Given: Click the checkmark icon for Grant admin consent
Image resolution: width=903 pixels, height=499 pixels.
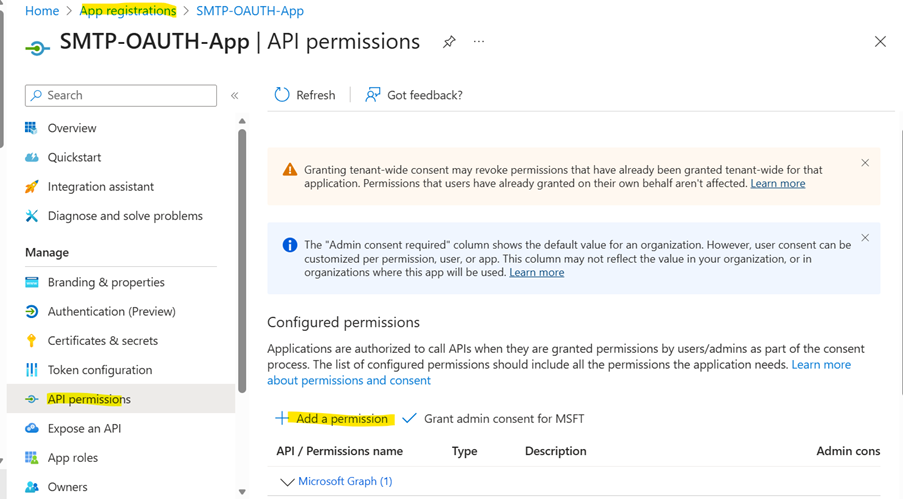Looking at the screenshot, I should click(x=409, y=418).
